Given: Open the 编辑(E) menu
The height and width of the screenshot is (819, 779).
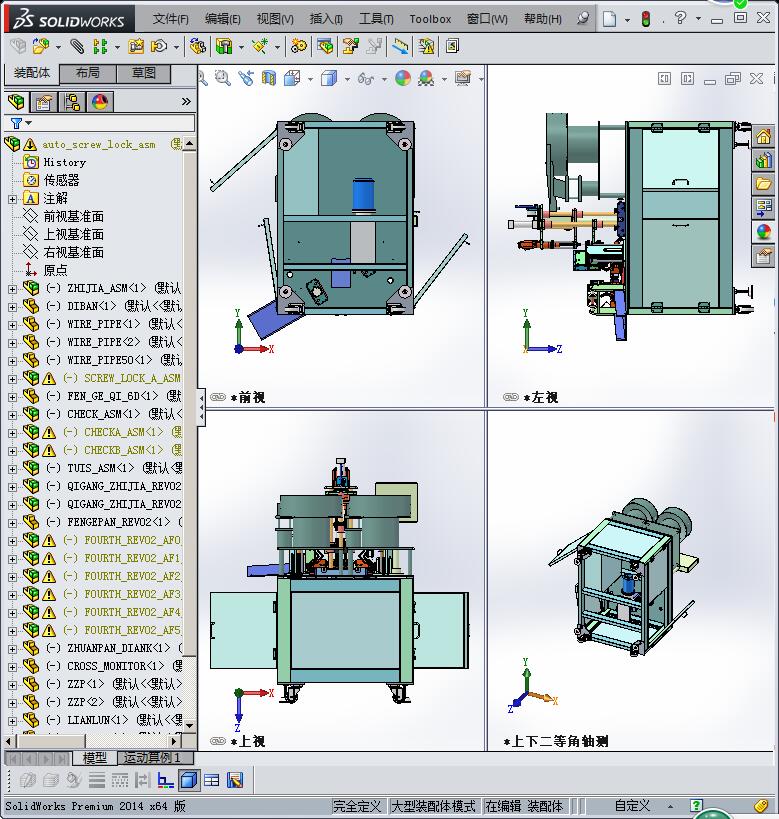Looking at the screenshot, I should 223,19.
